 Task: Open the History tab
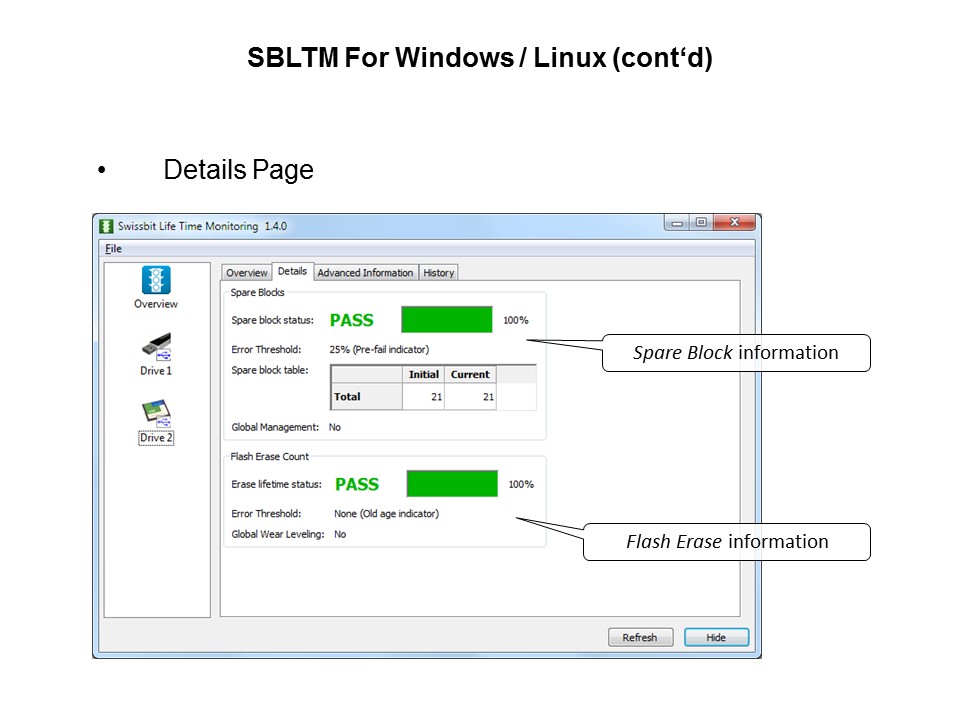pos(438,272)
